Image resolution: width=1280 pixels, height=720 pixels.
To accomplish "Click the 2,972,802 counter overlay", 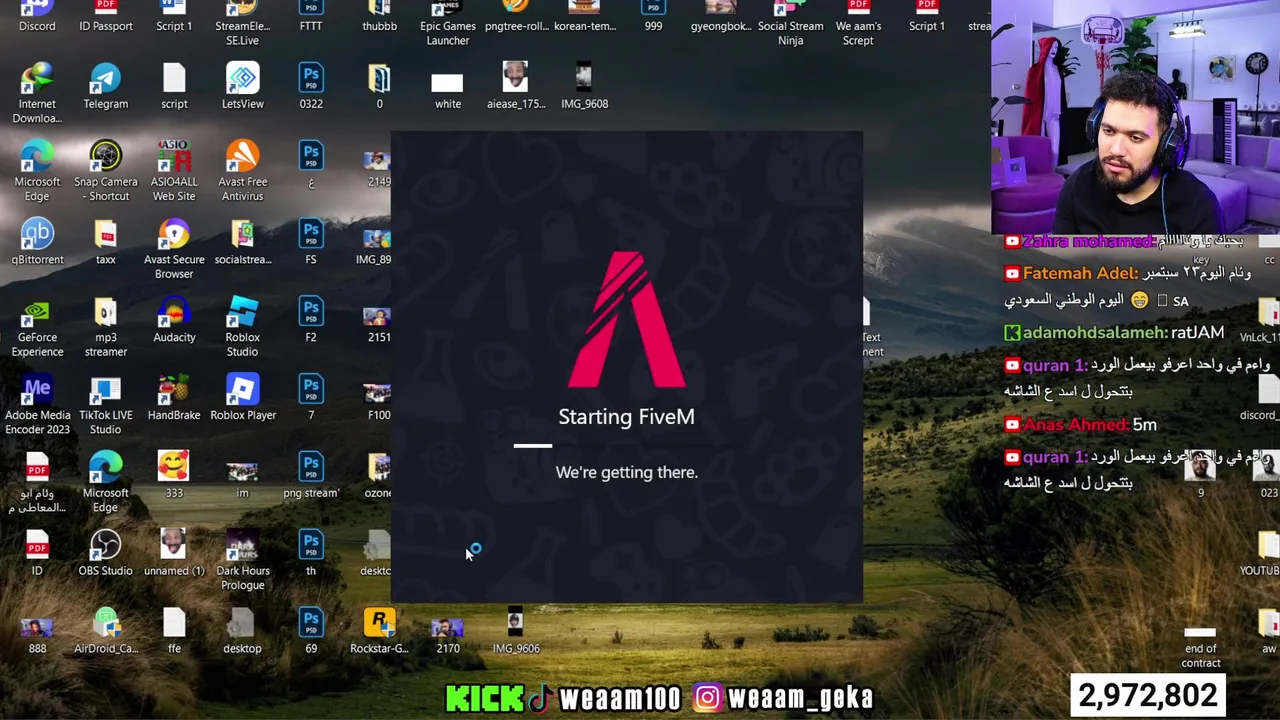I will click(1147, 696).
